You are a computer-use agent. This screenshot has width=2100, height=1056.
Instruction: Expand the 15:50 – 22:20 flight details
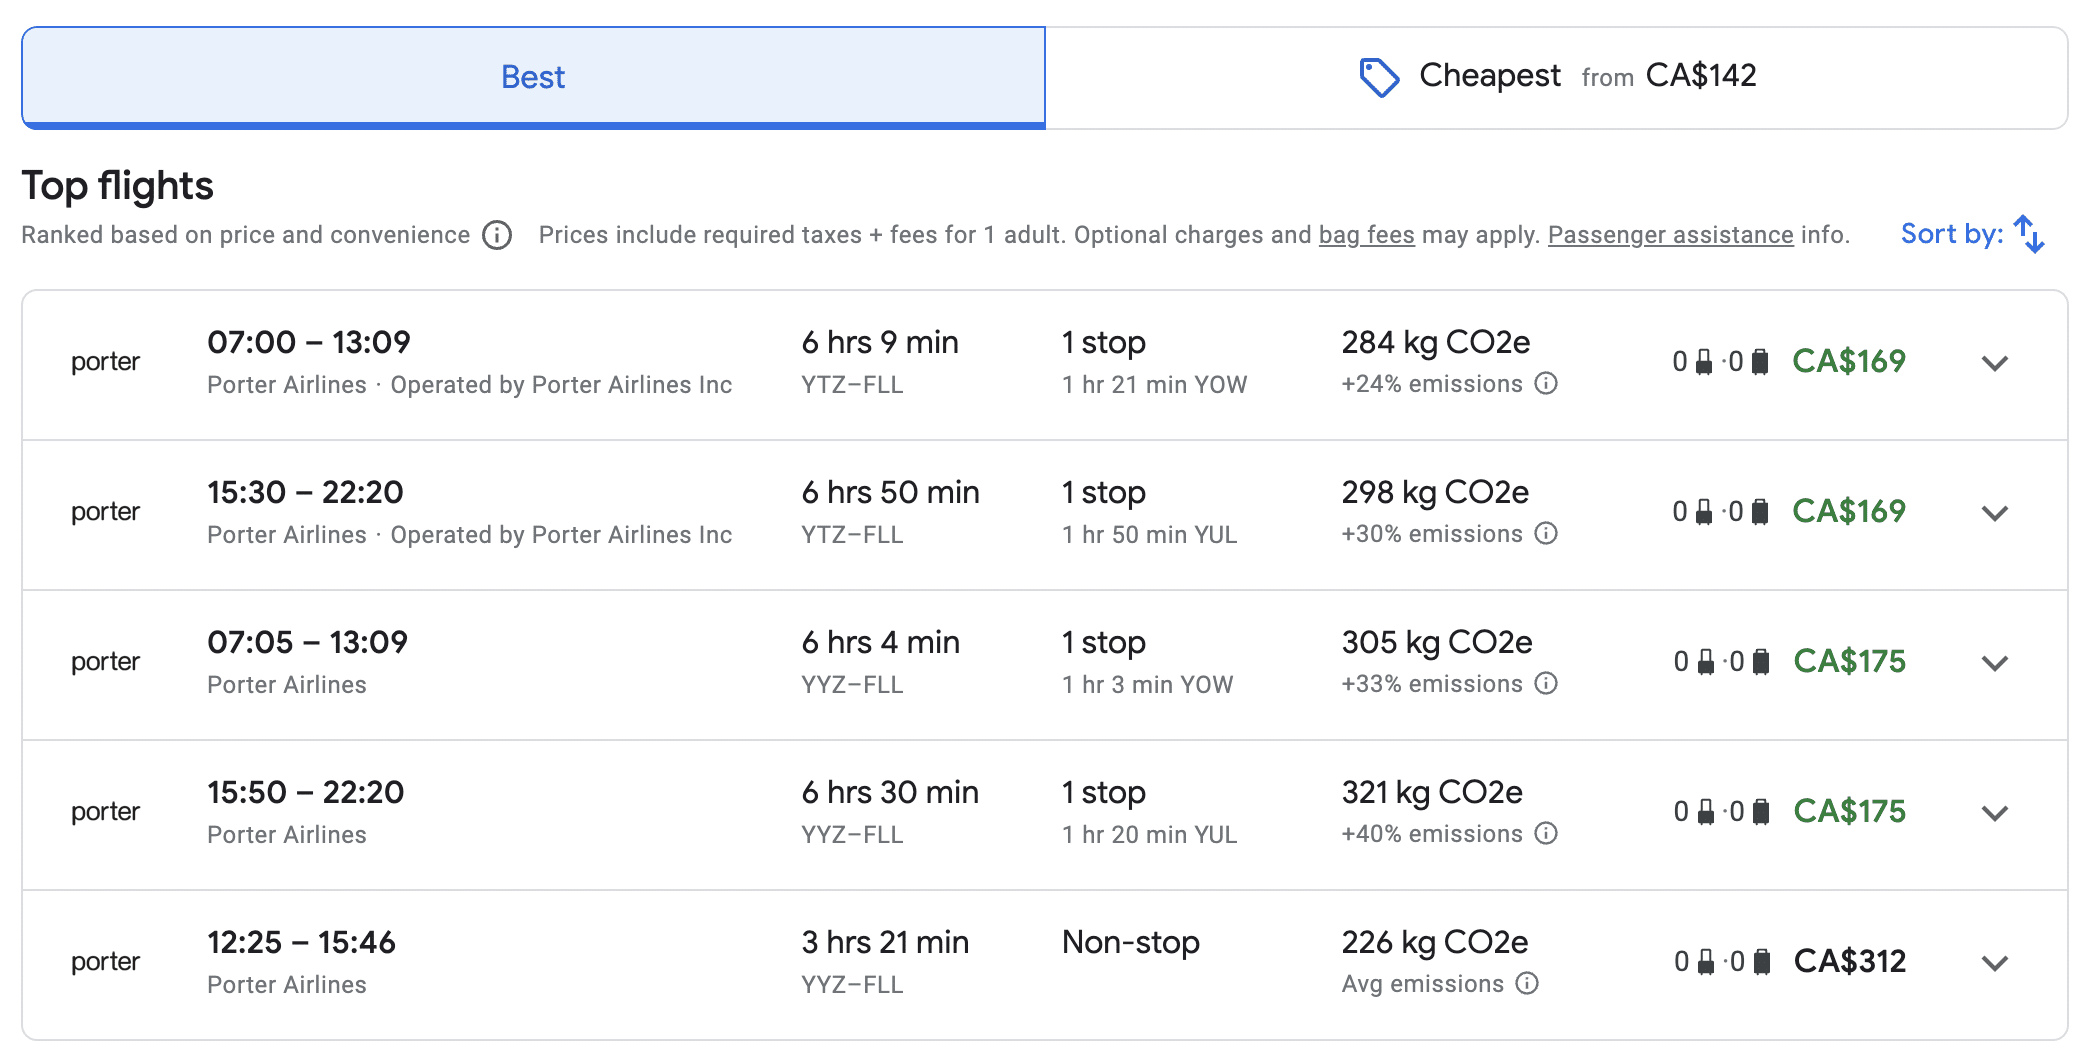[x=1995, y=813]
